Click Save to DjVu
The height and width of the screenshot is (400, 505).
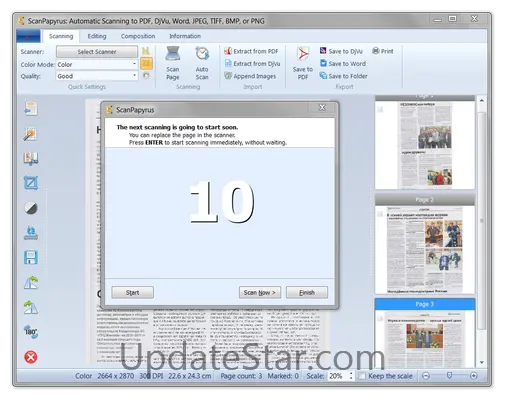point(341,51)
